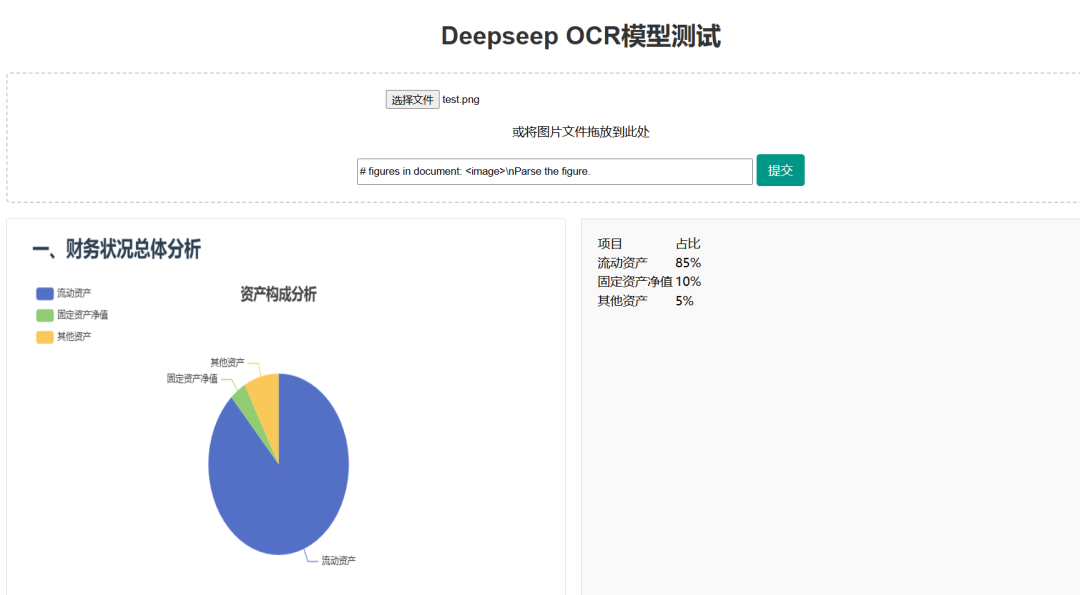1080x595 pixels.
Task: Select the large blue pie slice
Action: click(x=285, y=480)
